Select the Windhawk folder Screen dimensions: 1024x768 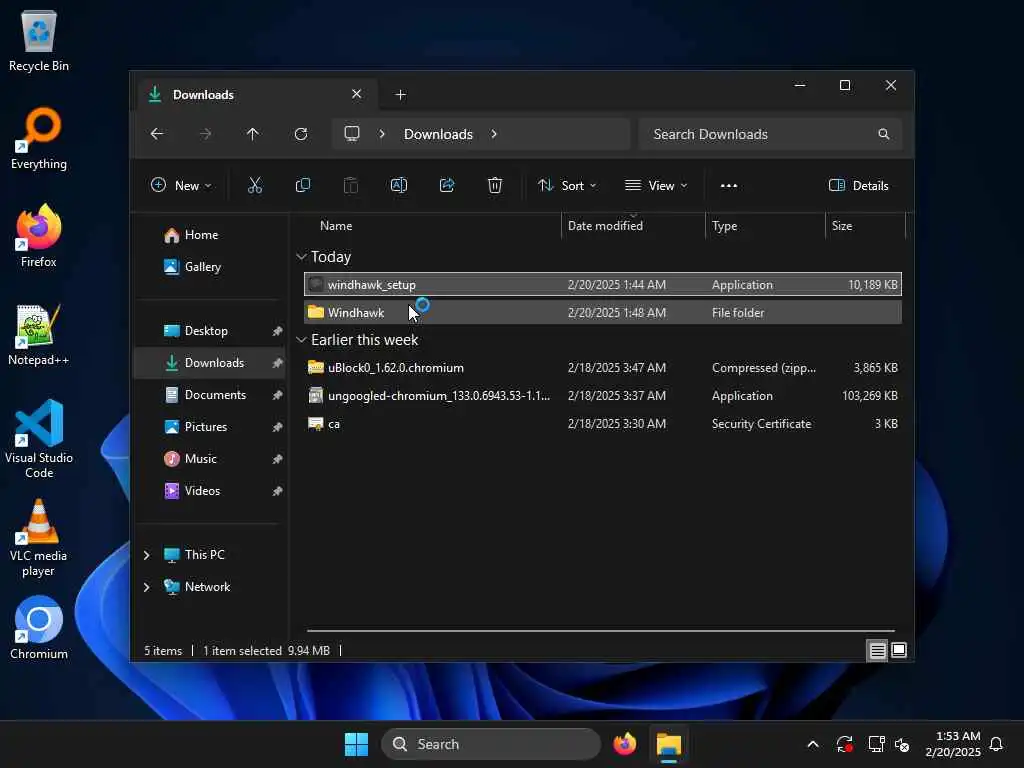click(603, 313)
